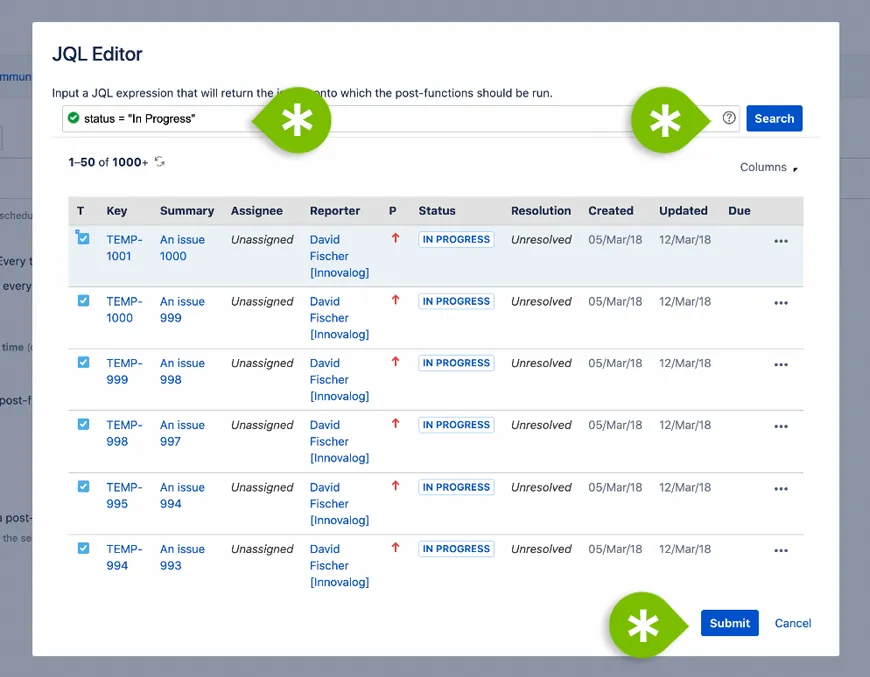Click the refresh results icon next to 1000+
The image size is (870, 677).
160,161
